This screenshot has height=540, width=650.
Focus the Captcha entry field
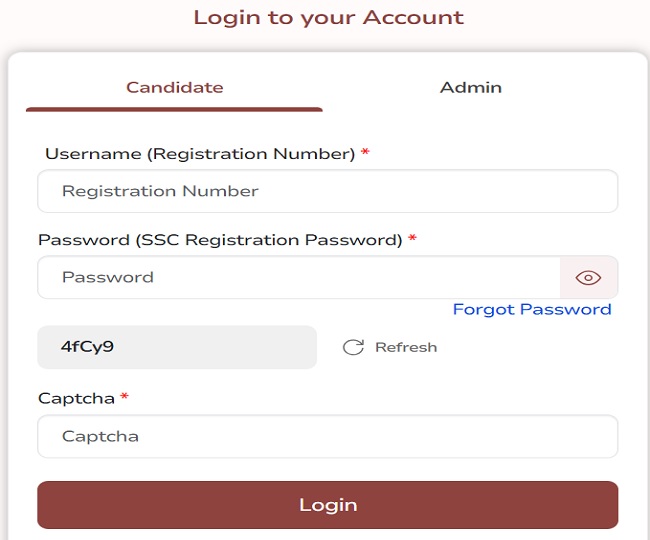pyautogui.click(x=327, y=436)
